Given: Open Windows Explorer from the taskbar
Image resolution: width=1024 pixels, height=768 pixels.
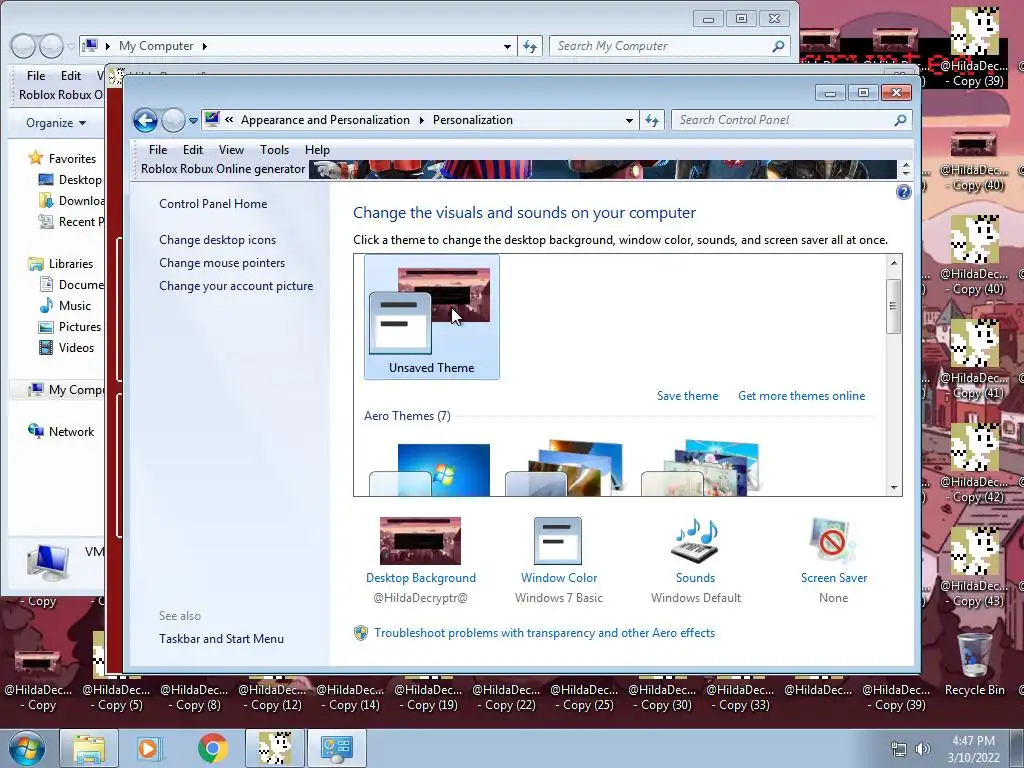Looking at the screenshot, I should (x=89, y=748).
